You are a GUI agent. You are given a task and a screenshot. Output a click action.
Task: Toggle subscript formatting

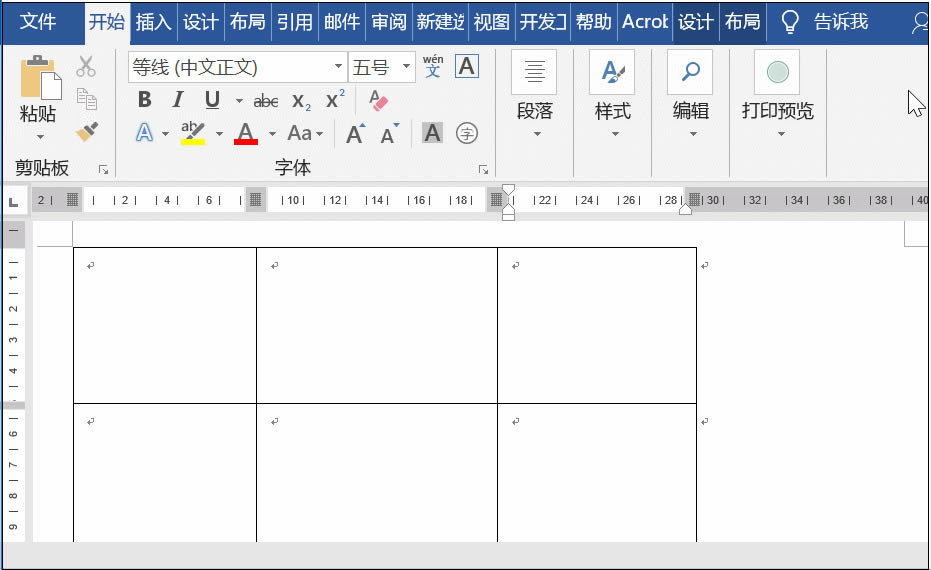301,102
